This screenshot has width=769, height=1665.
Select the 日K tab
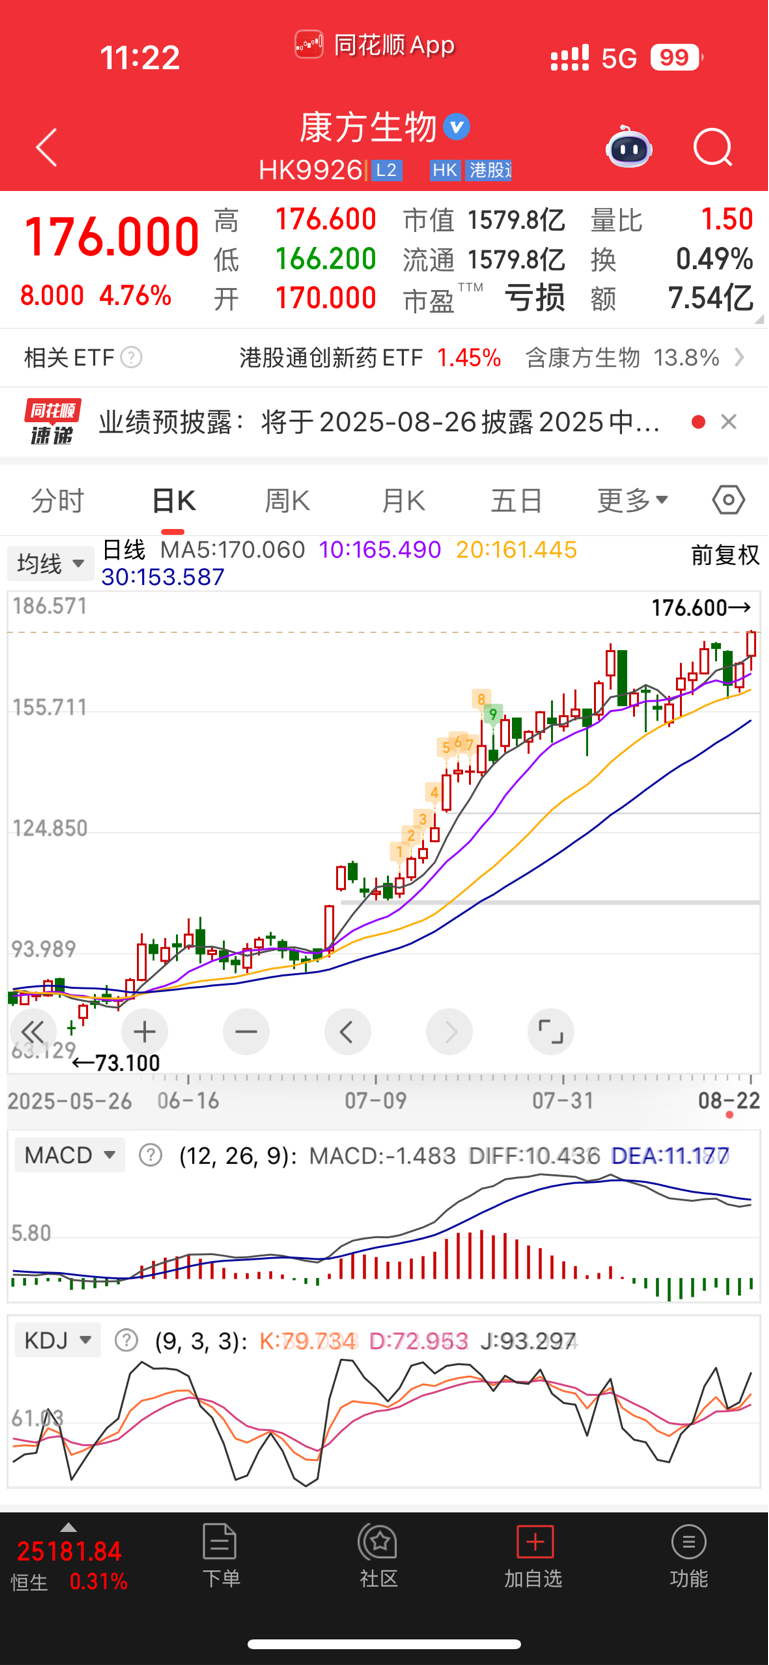coord(173,500)
